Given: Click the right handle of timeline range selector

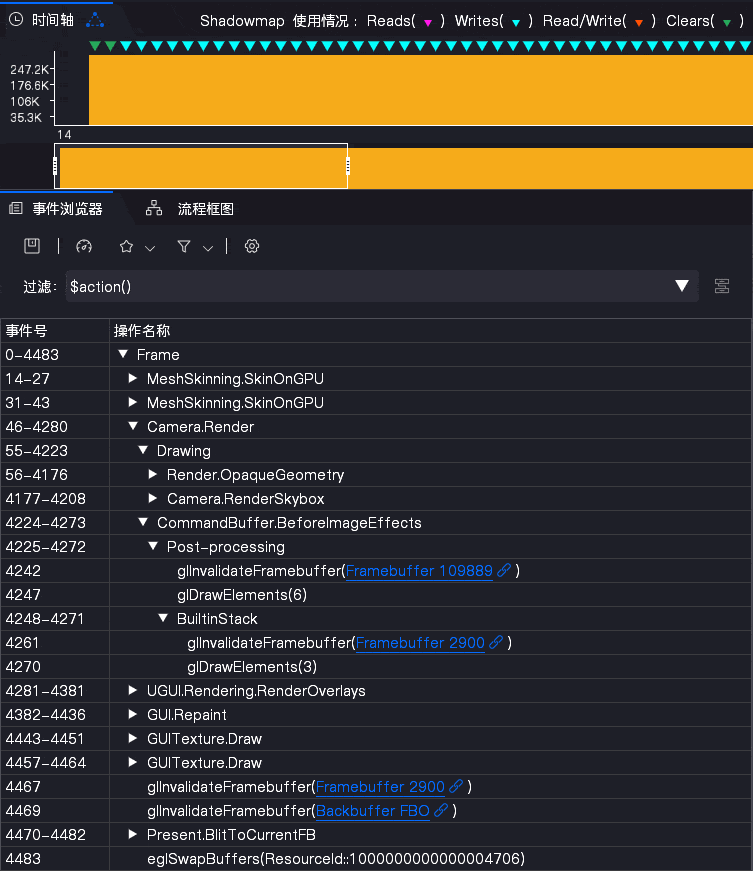Looking at the screenshot, I should coord(348,166).
